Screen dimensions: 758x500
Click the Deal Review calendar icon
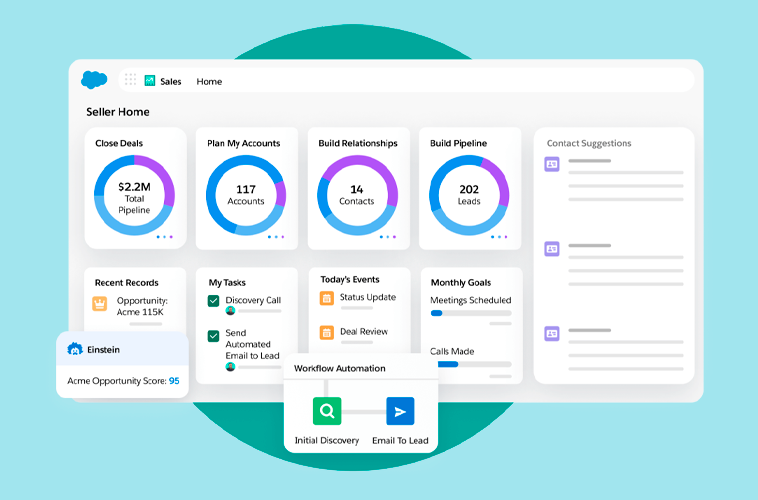click(x=326, y=332)
